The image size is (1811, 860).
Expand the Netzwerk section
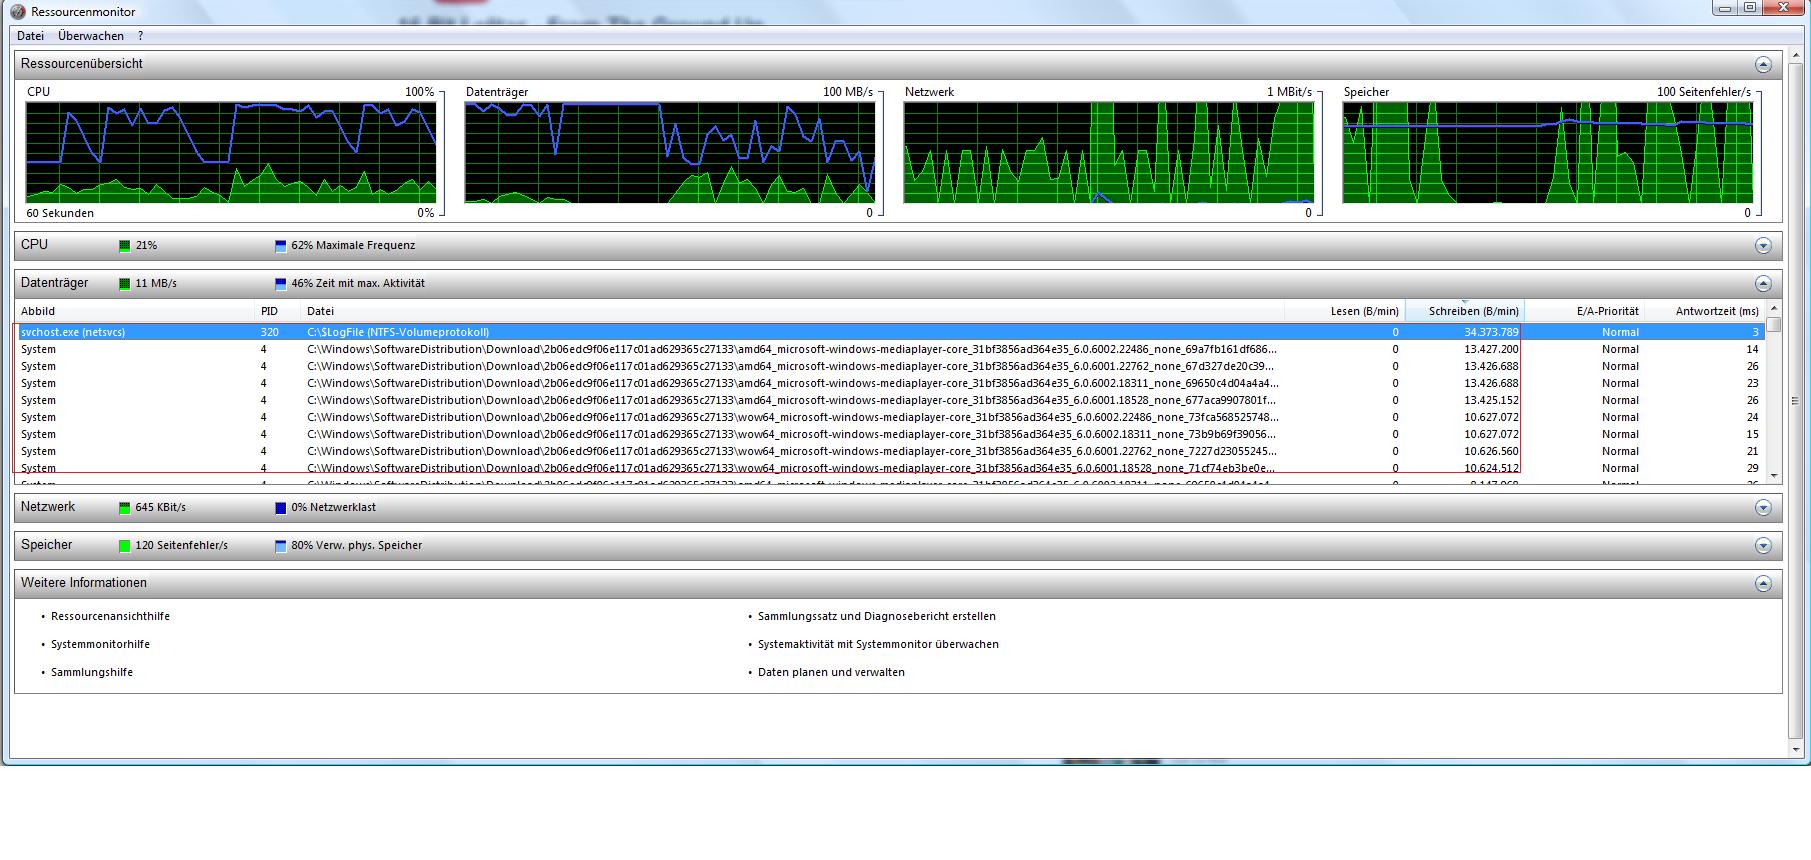[1763, 508]
